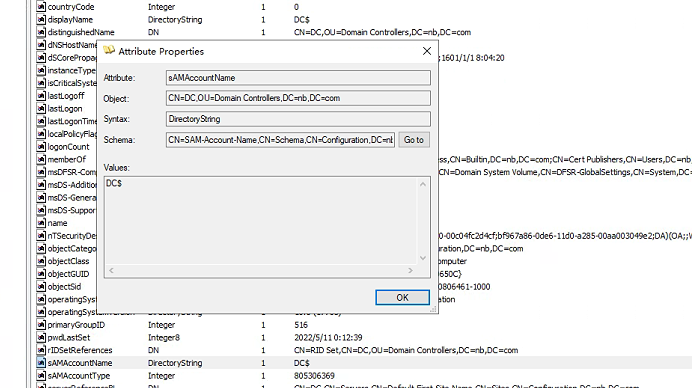
Task: Select the primaryGroupID attribute name
Action: (x=76, y=325)
